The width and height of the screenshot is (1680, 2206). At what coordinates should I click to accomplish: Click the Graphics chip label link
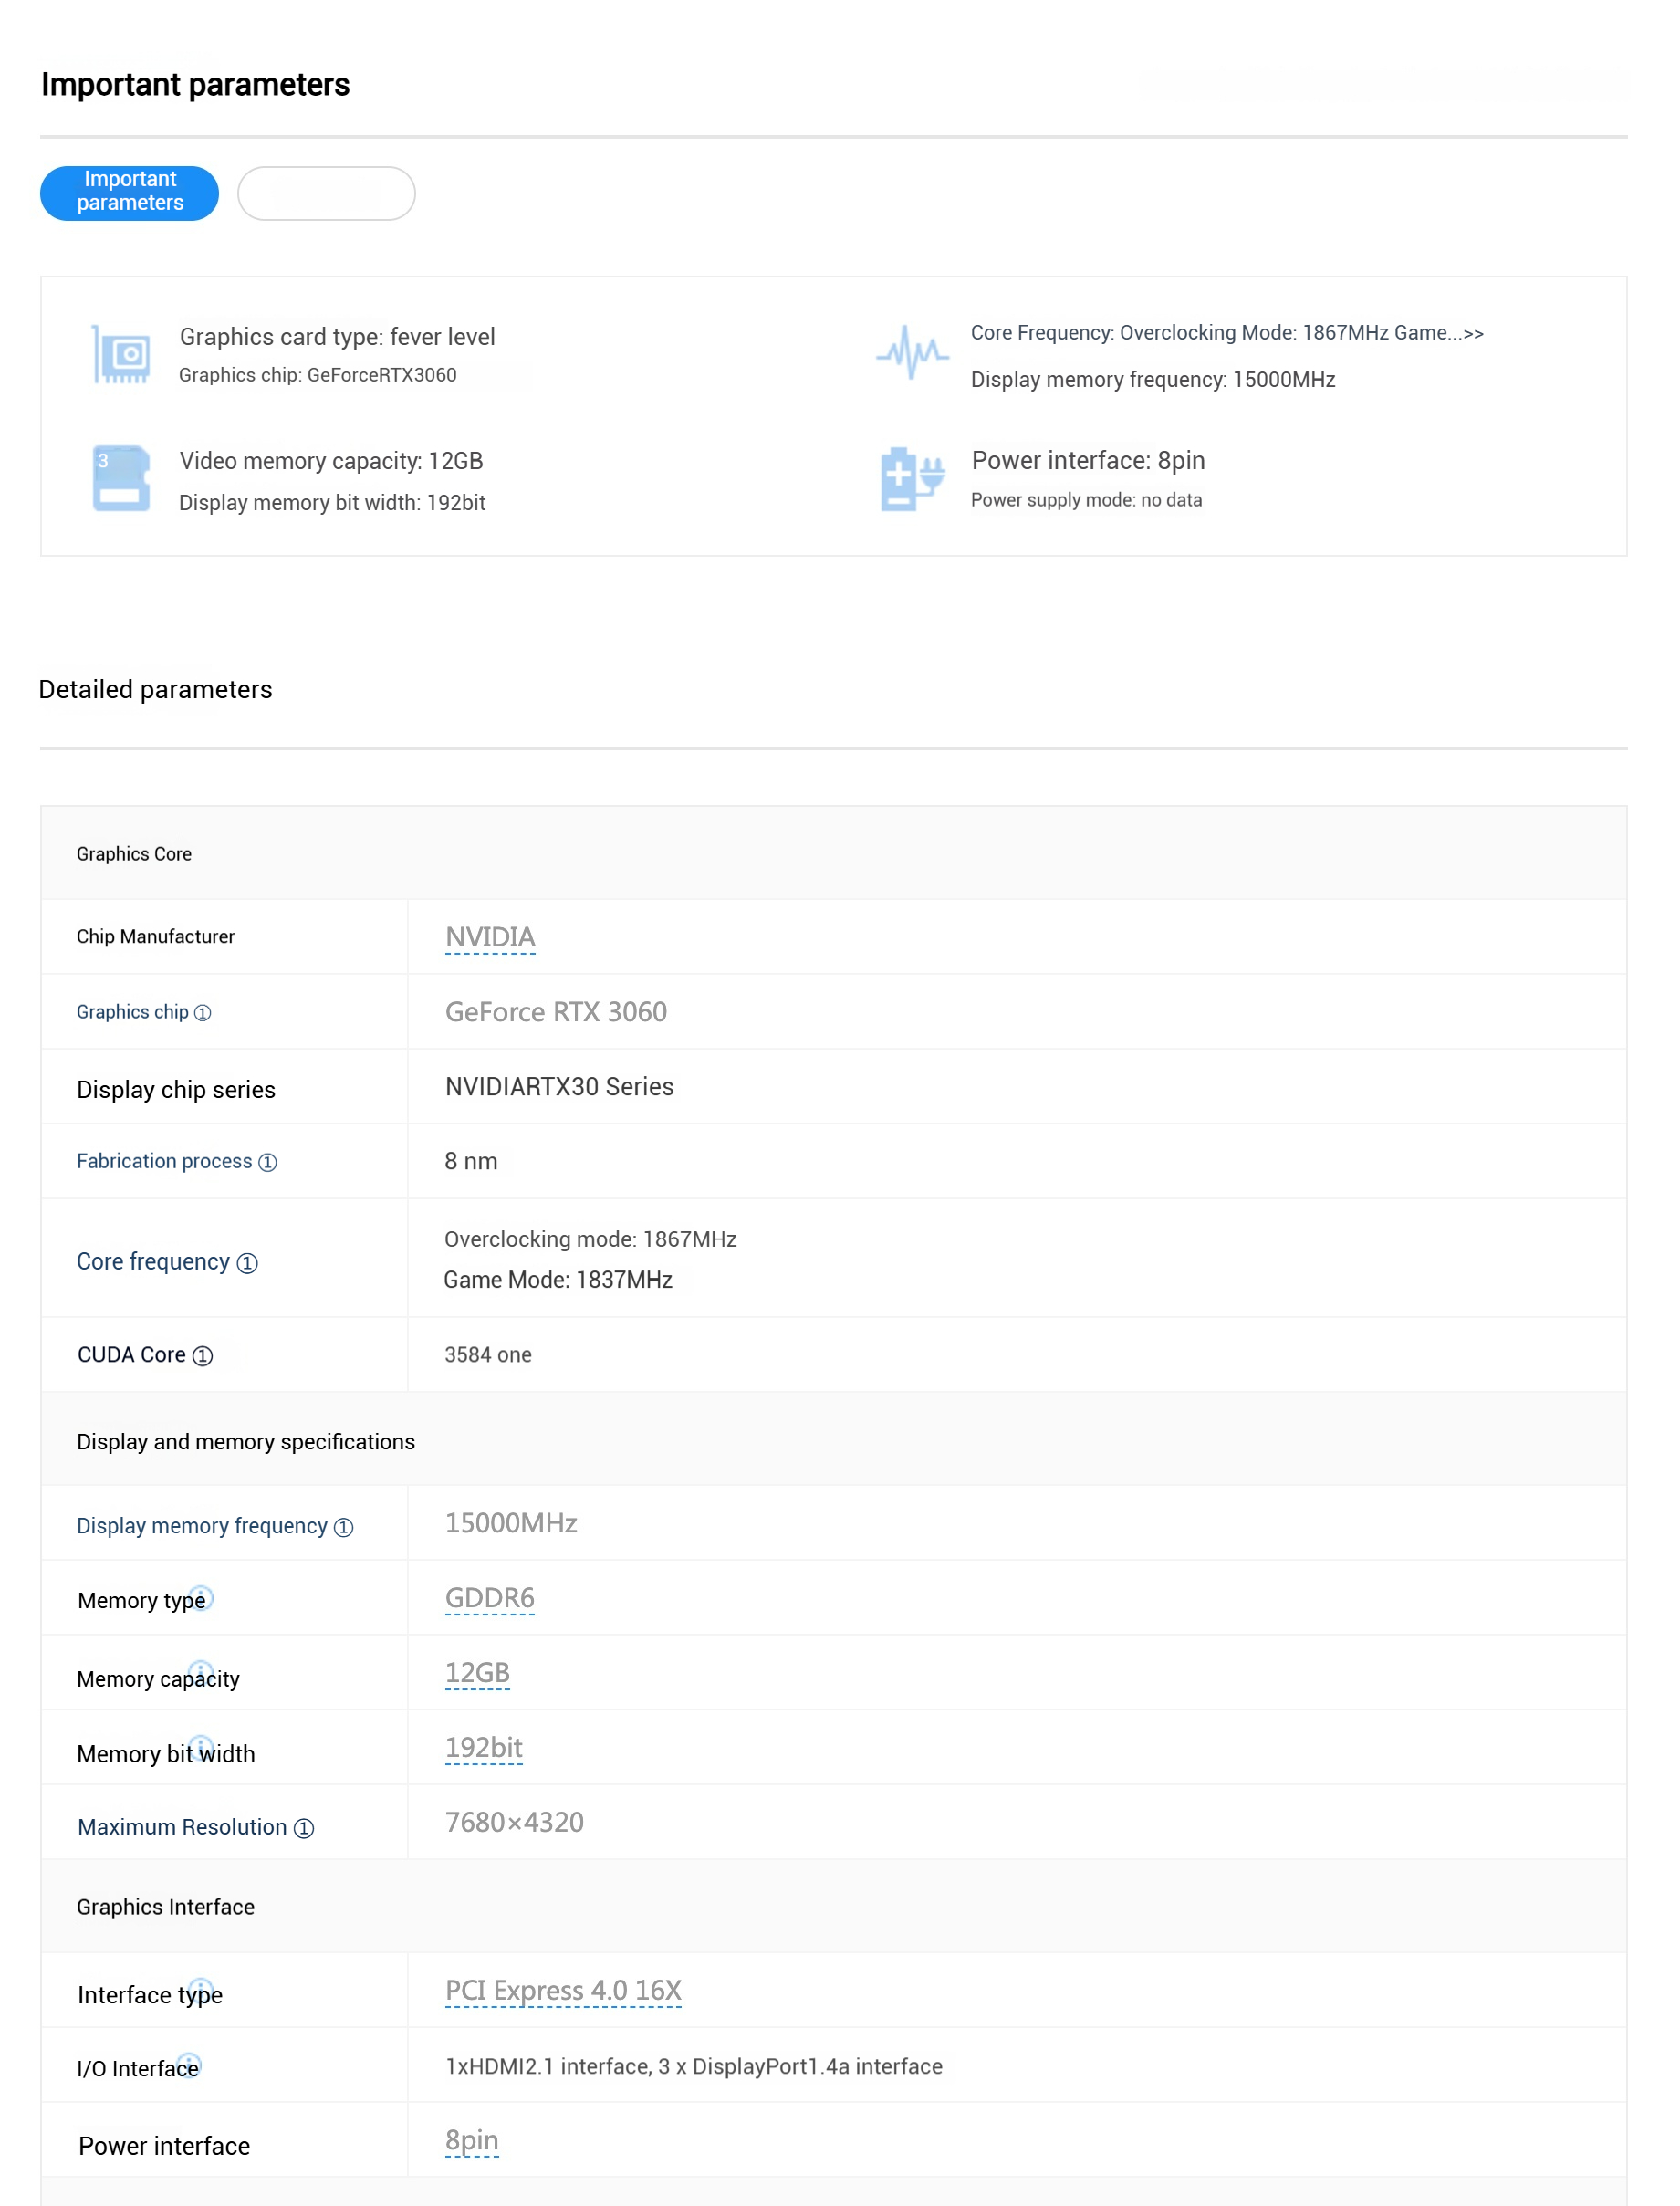click(x=133, y=1012)
